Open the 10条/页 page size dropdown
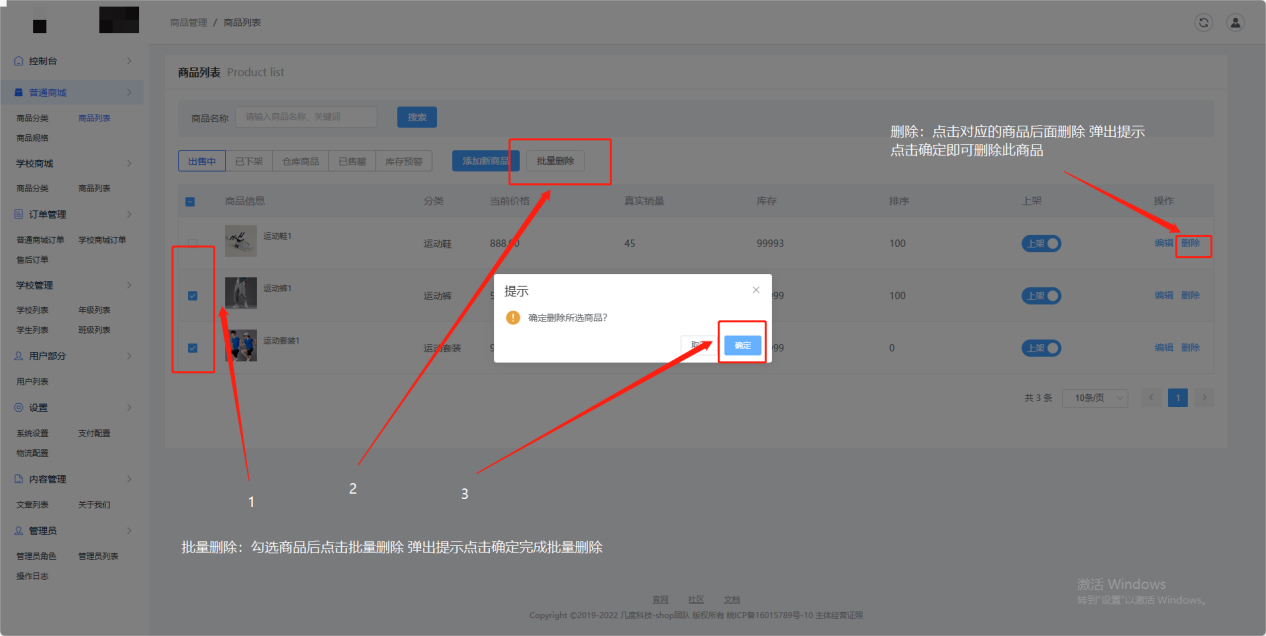Image resolution: width=1266 pixels, height=636 pixels. (1094, 398)
